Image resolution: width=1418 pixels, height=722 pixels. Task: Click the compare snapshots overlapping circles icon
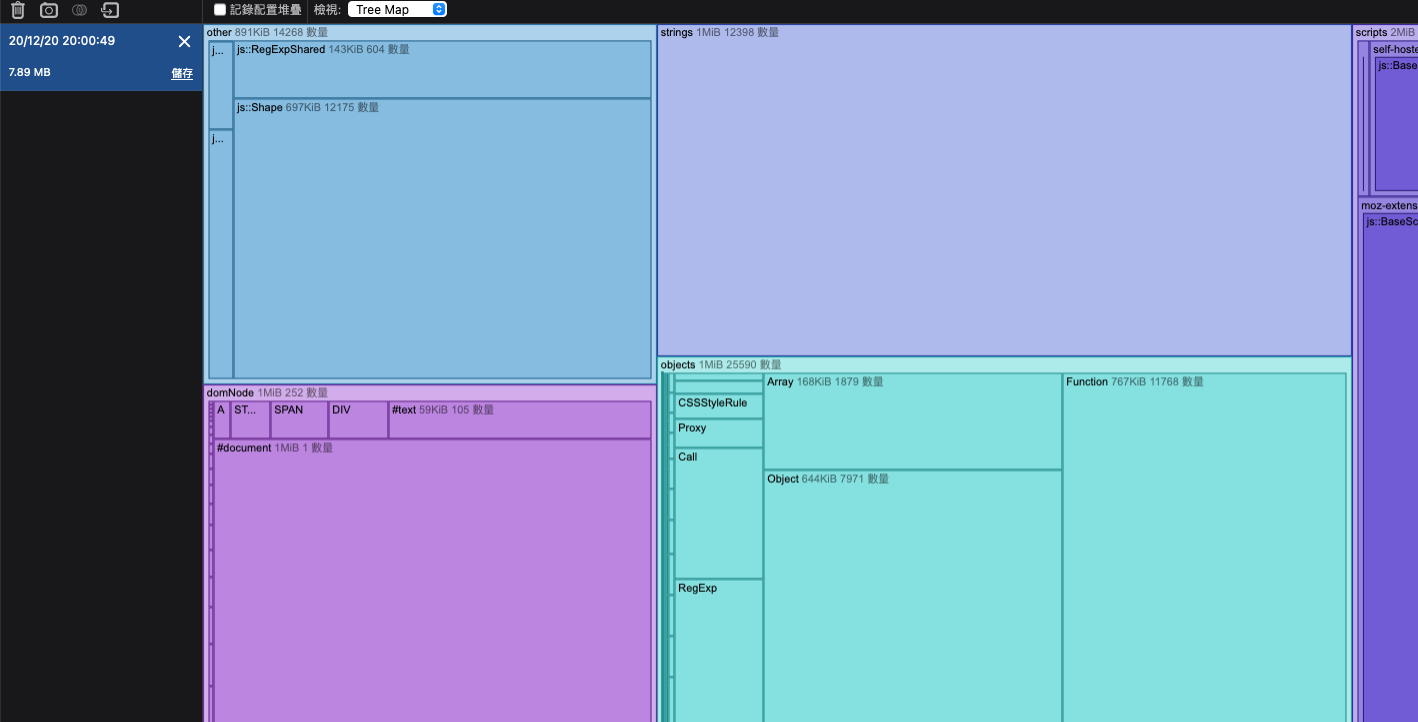tap(79, 10)
